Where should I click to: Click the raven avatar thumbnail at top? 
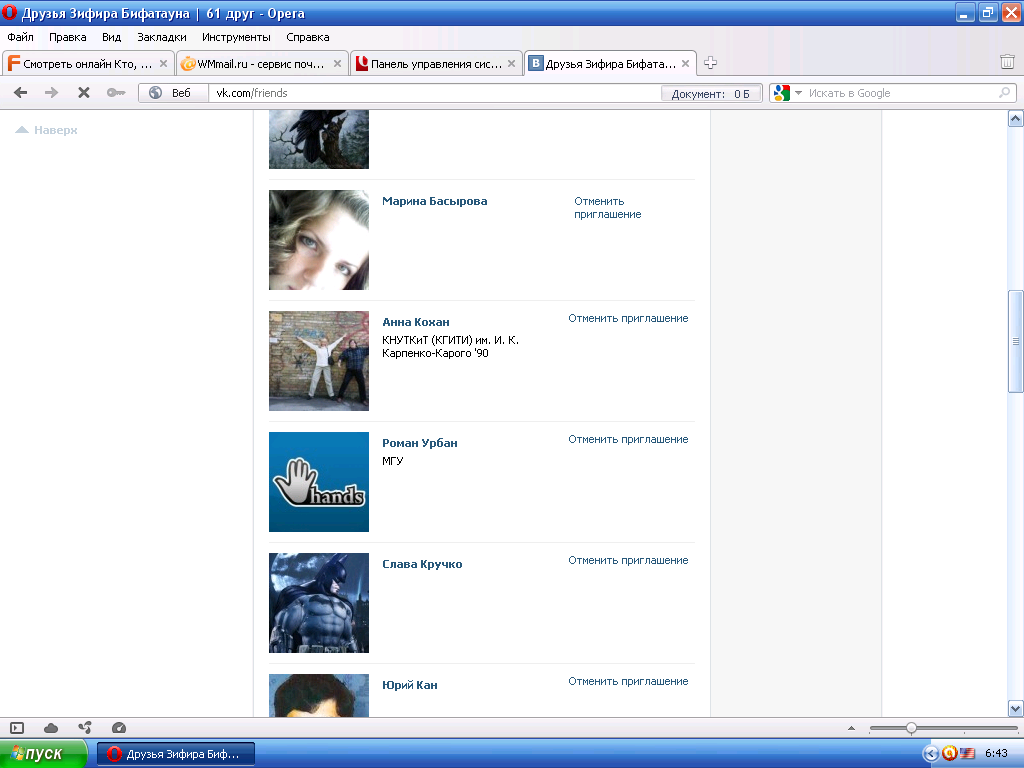[319, 139]
